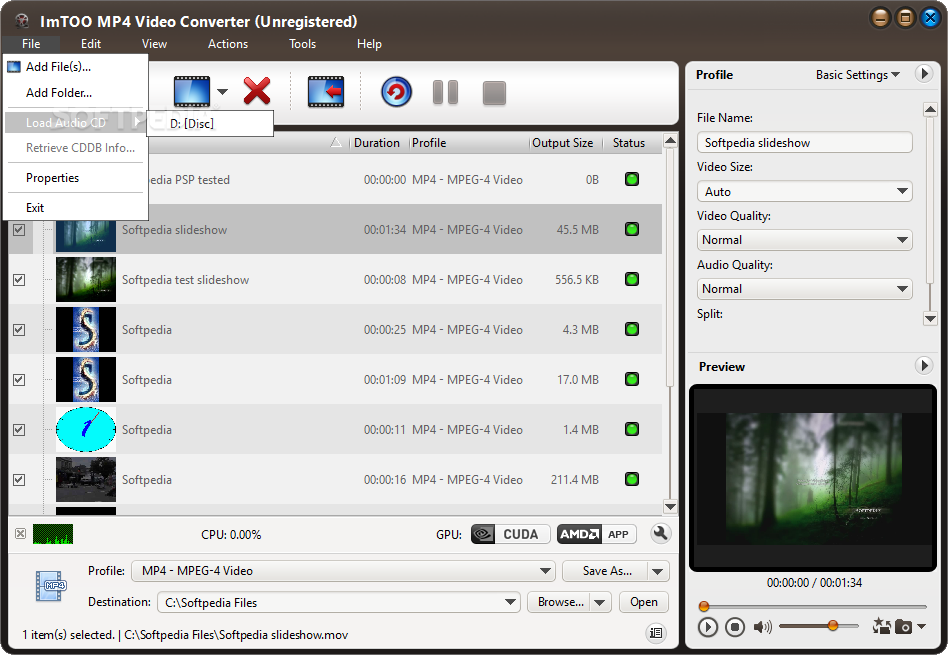Click the Browse button
This screenshot has height=655, width=948.
pyautogui.click(x=559, y=602)
